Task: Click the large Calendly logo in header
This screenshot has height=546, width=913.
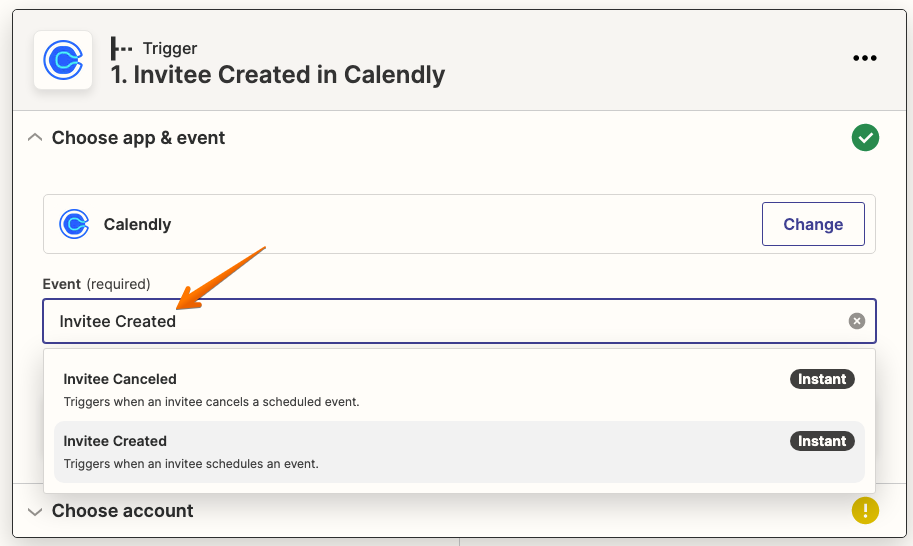Action: click(x=63, y=60)
